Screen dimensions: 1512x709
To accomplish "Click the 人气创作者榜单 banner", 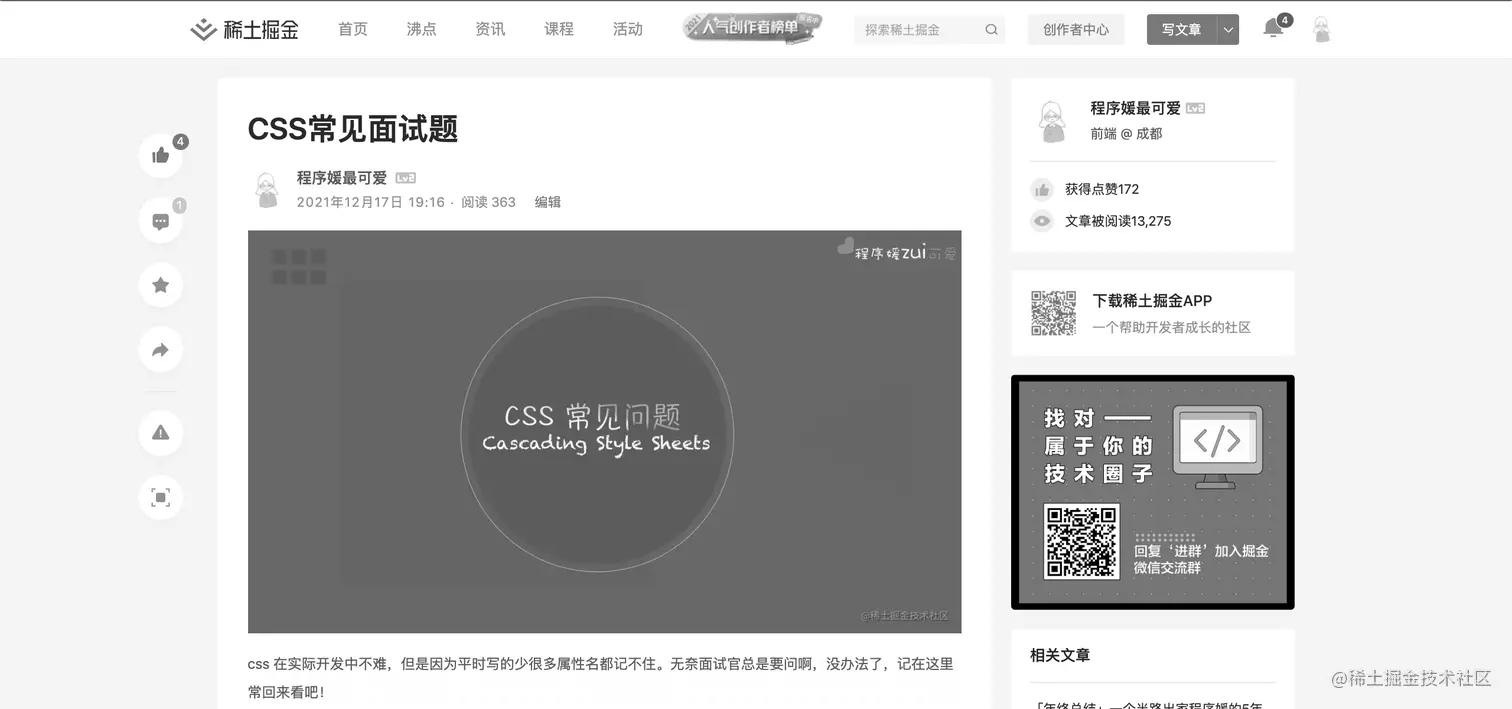I will [752, 28].
